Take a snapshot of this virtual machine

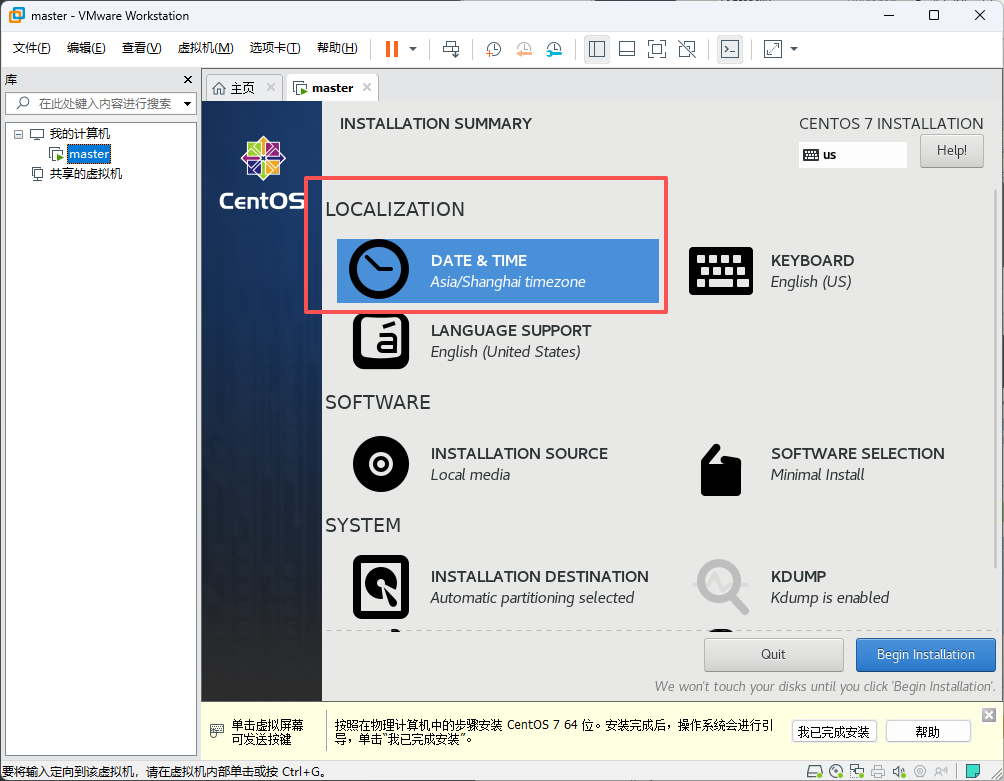[x=493, y=49]
